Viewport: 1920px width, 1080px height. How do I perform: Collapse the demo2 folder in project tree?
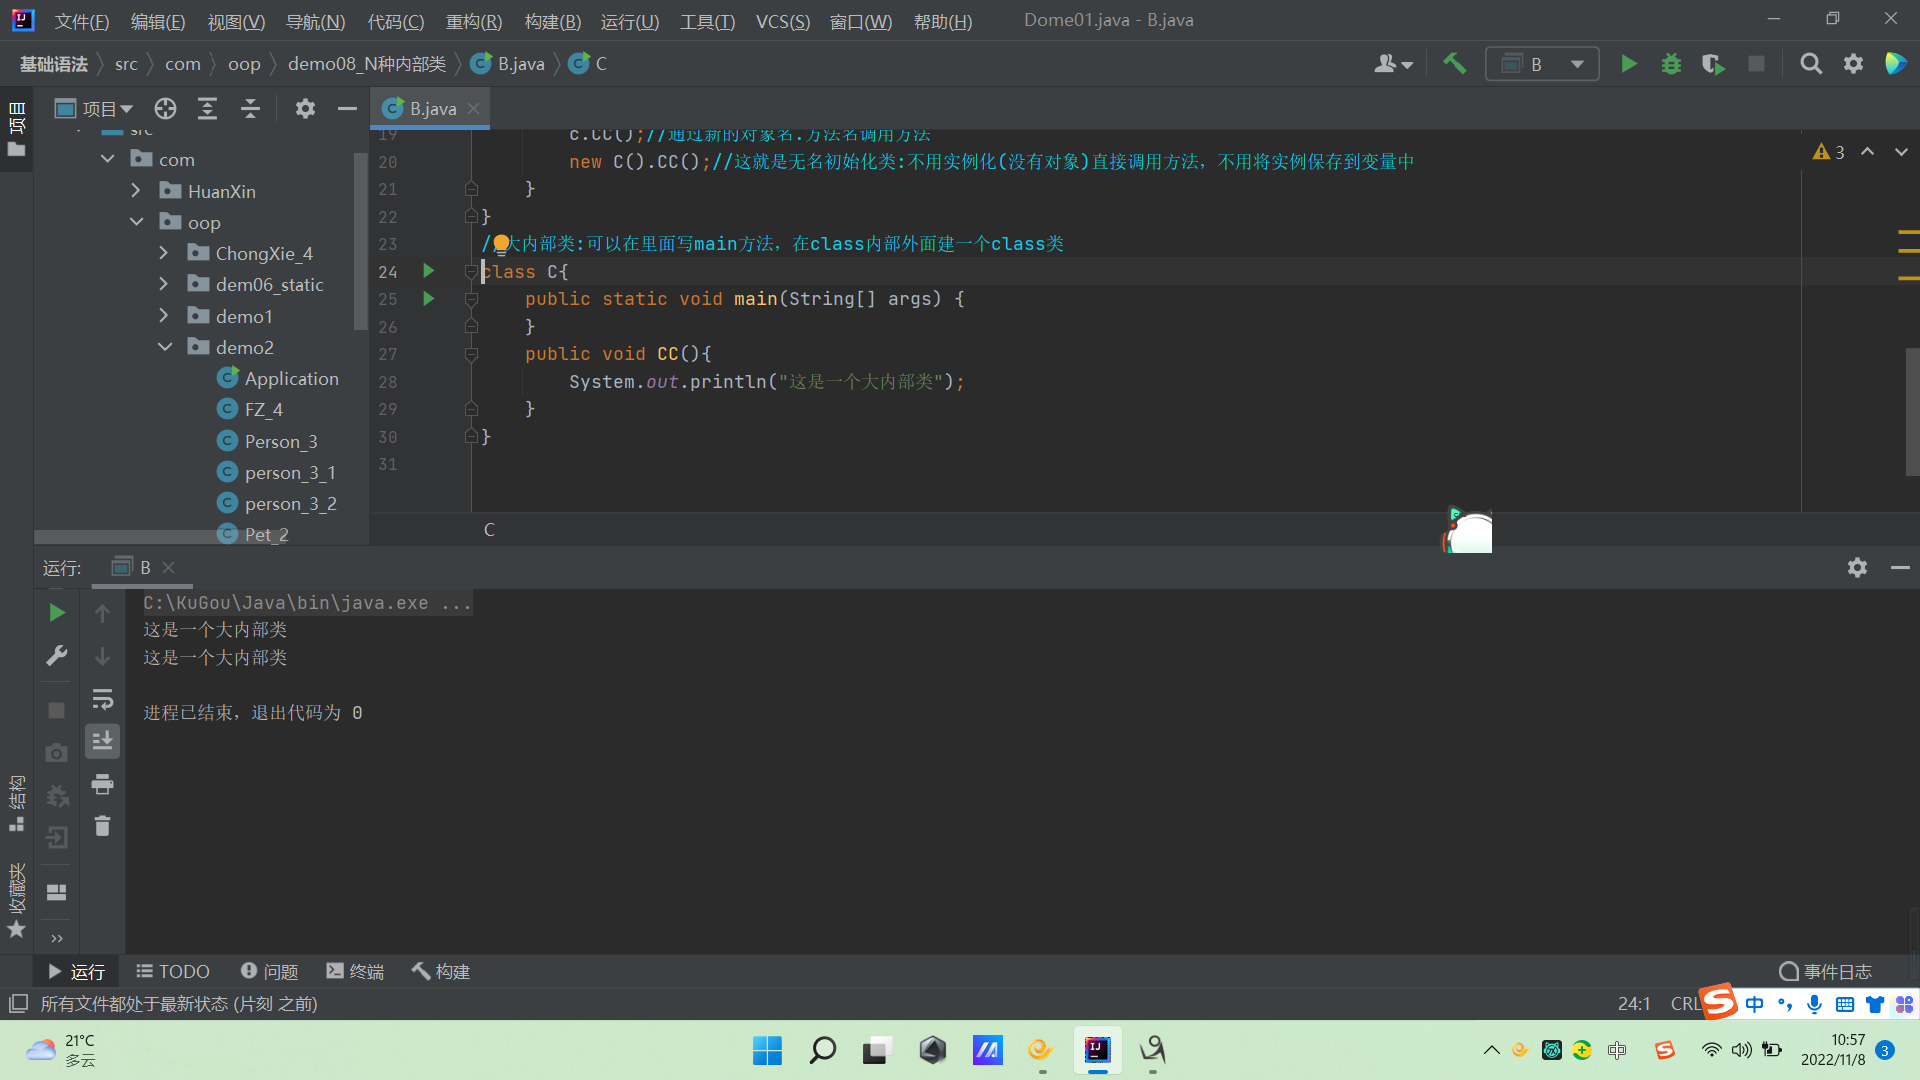[165, 347]
